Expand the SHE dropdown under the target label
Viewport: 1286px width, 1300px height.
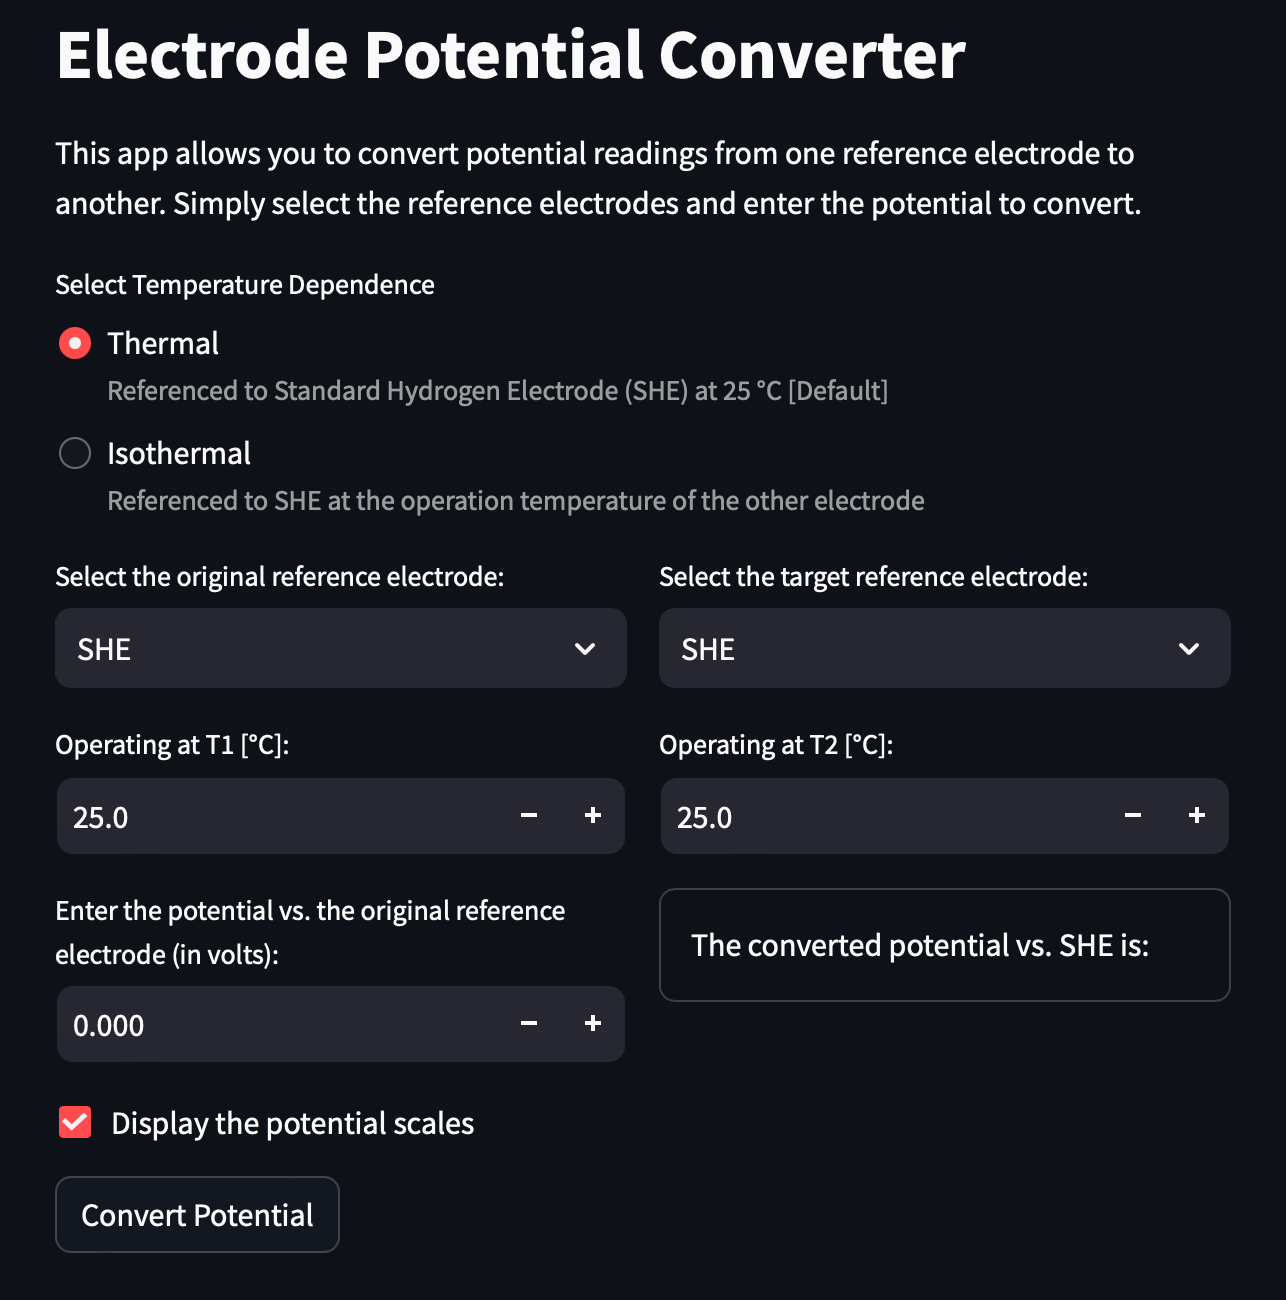pos(944,648)
